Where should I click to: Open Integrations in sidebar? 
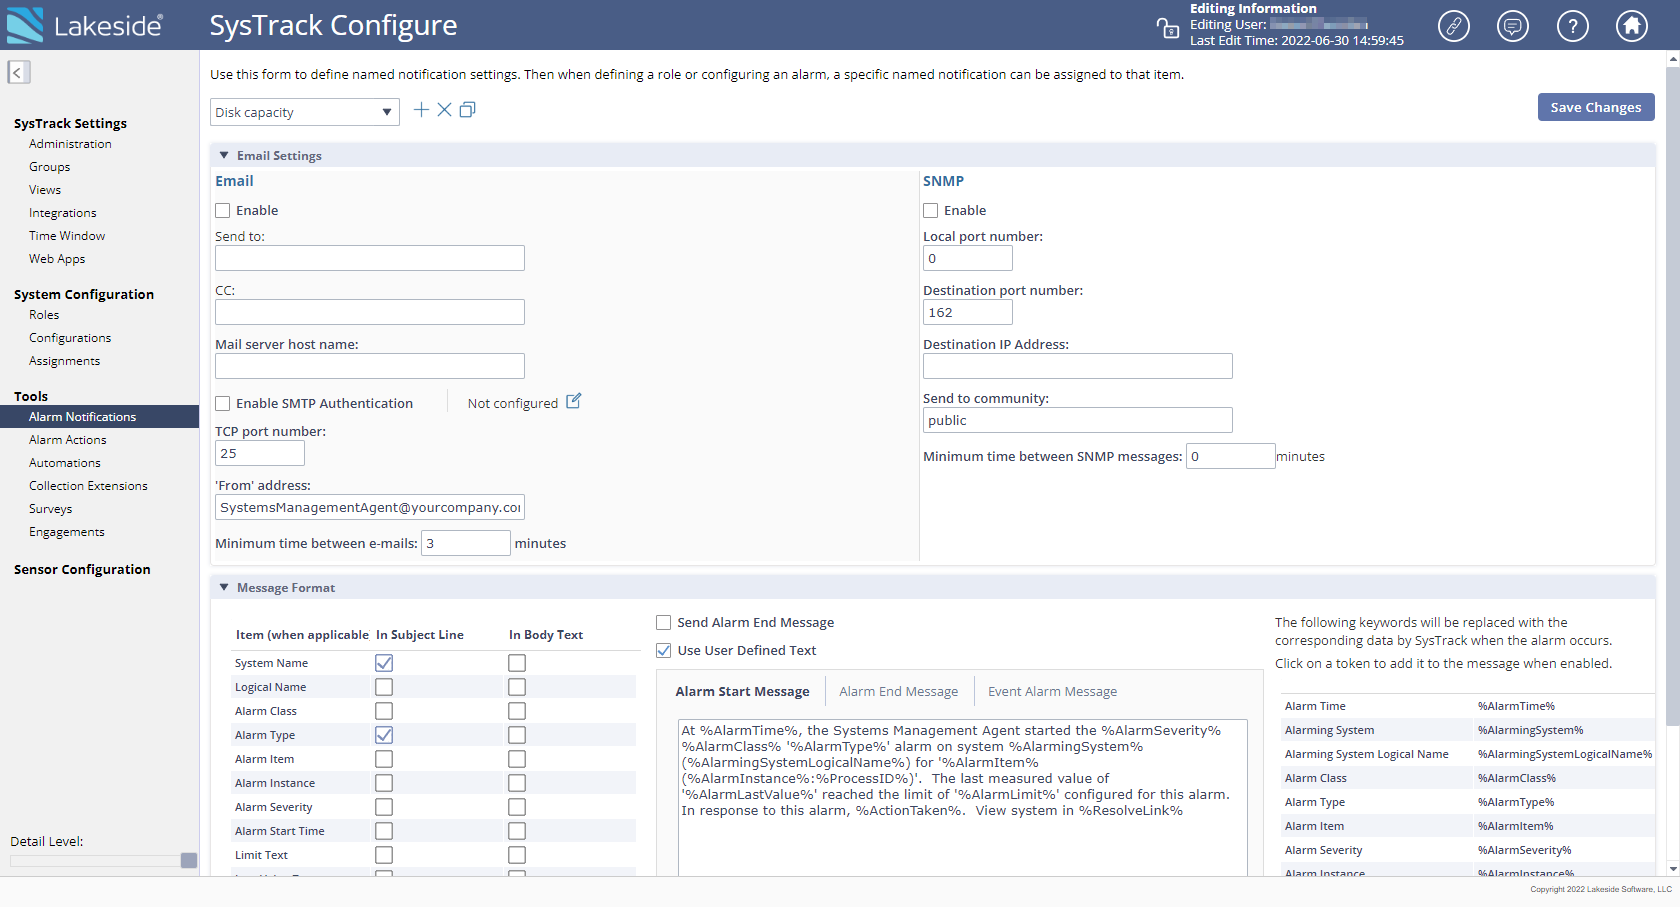point(63,213)
